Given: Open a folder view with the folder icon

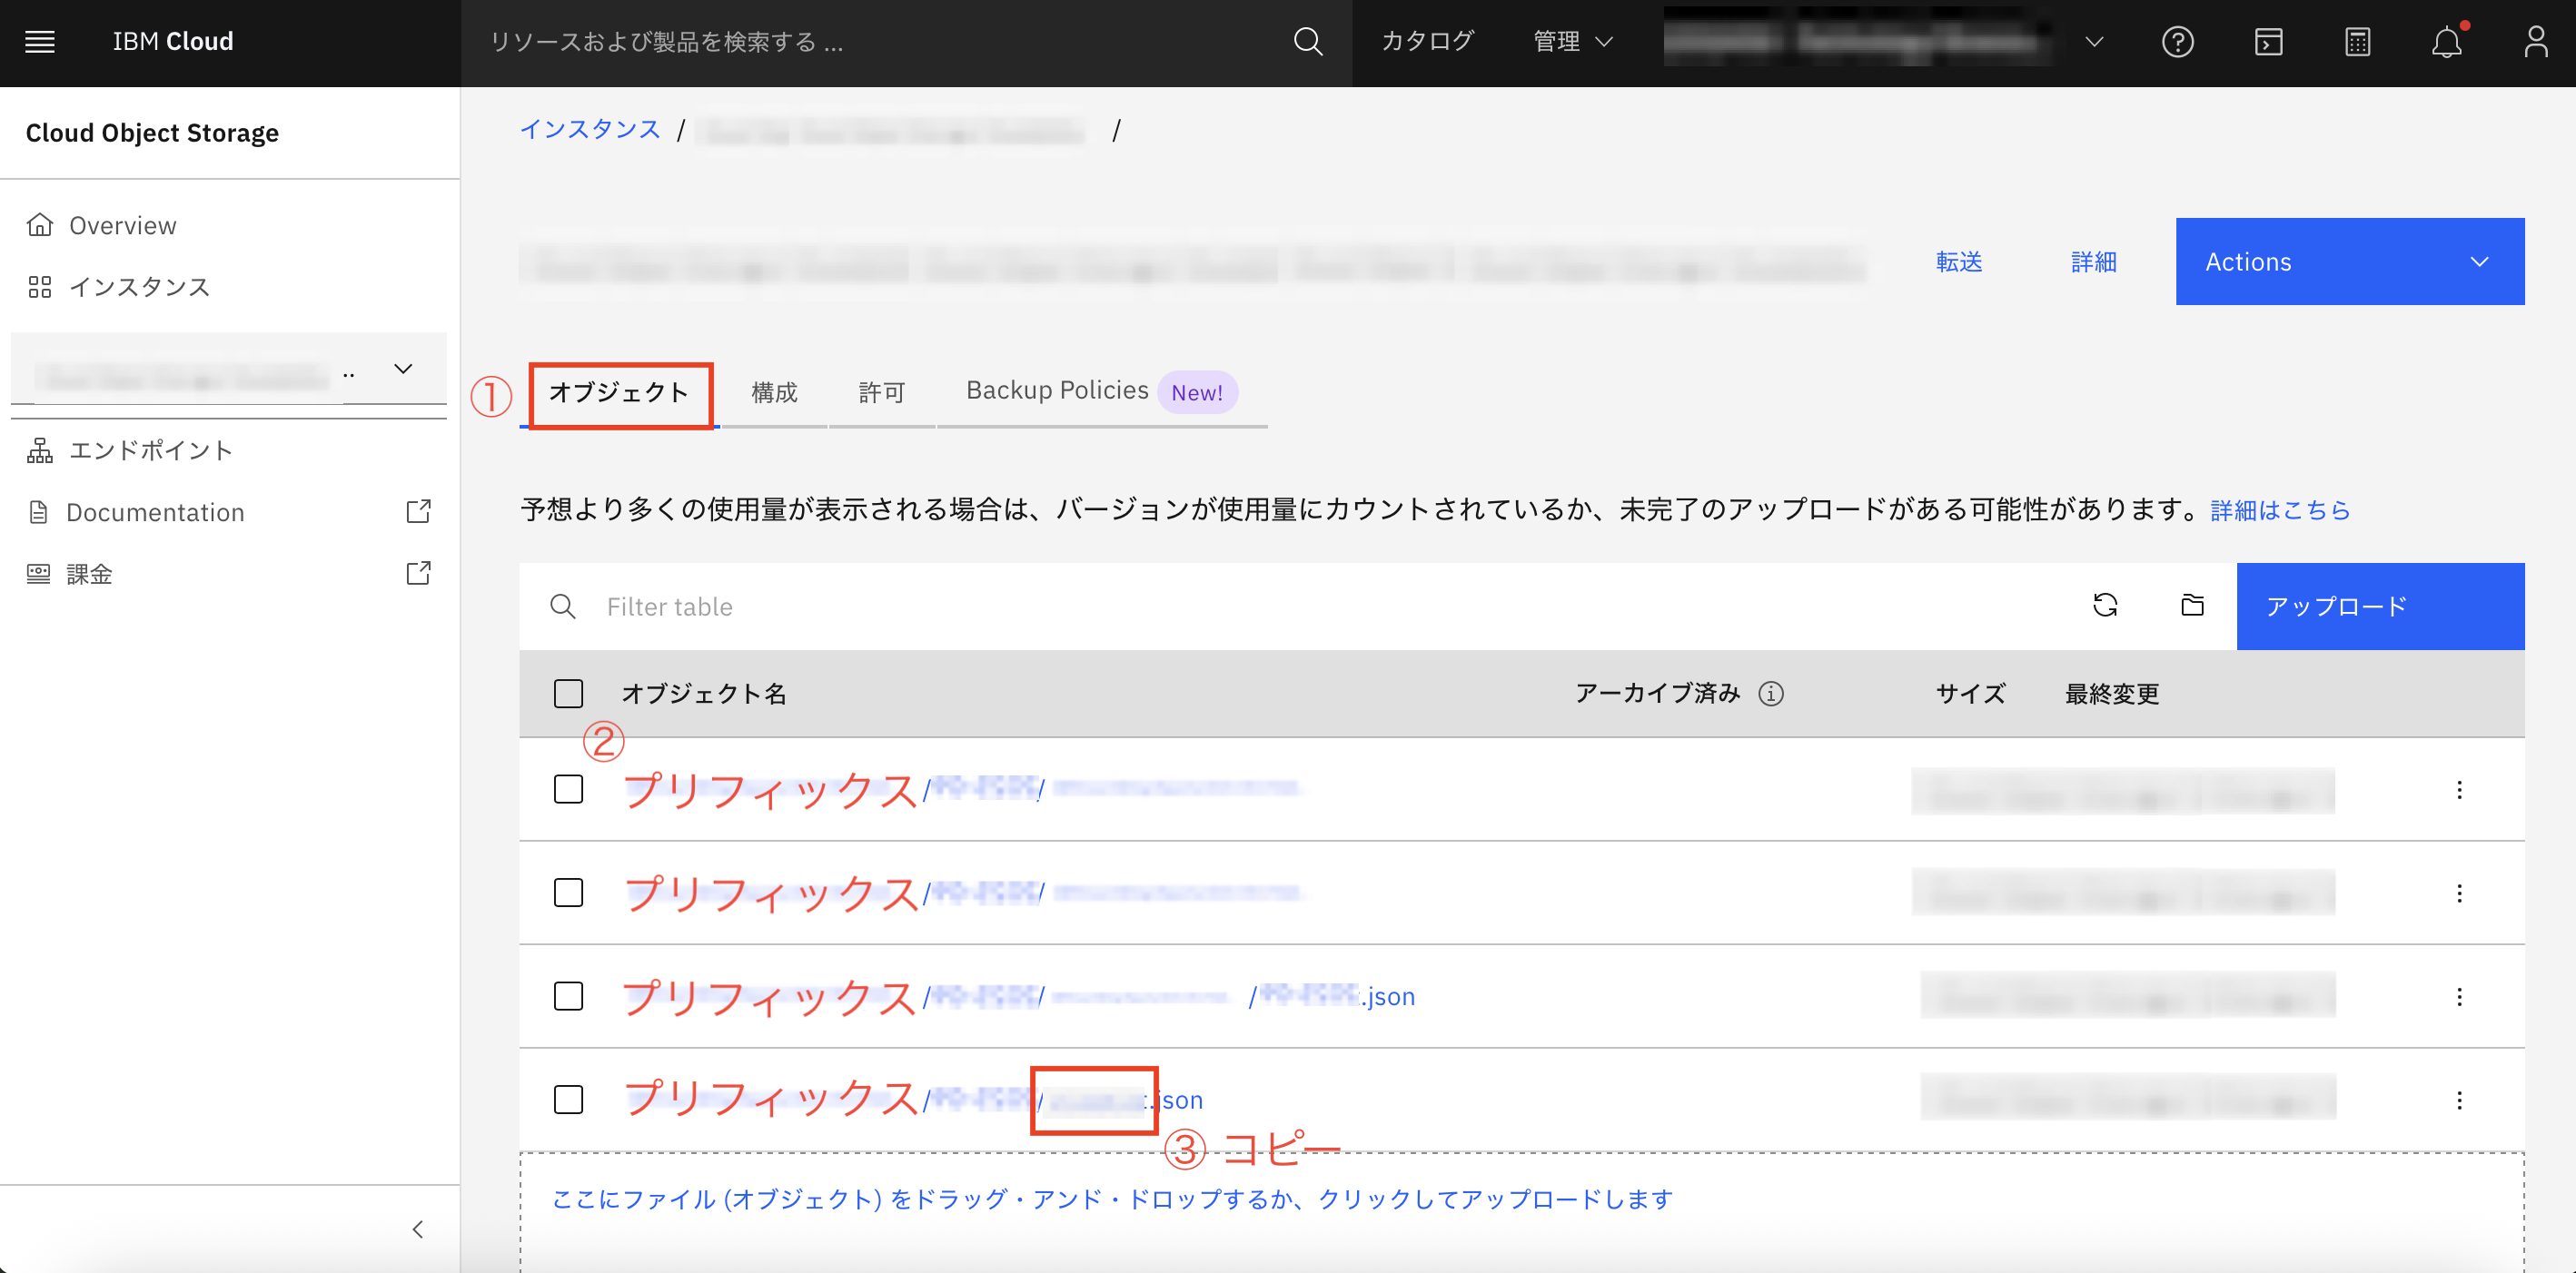Looking at the screenshot, I should pyautogui.click(x=2191, y=606).
